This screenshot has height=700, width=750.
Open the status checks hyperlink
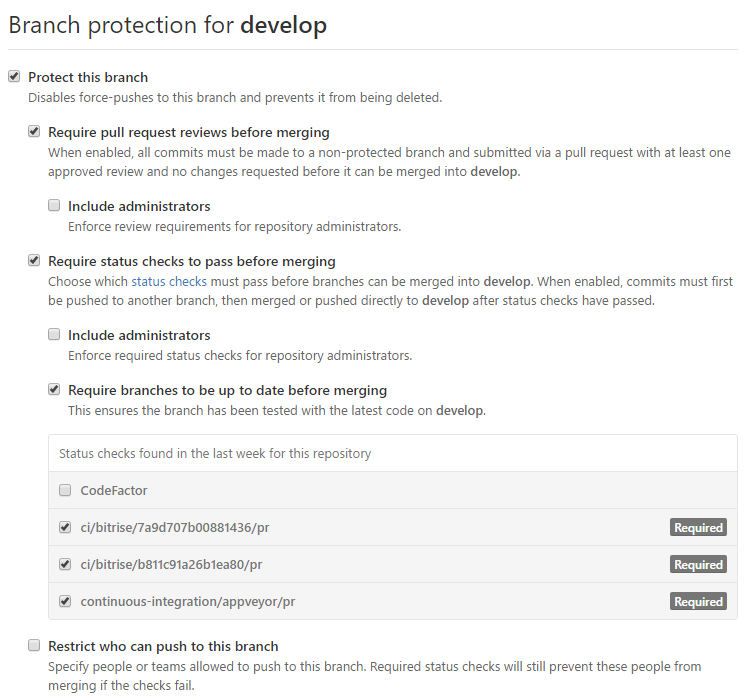[169, 282]
